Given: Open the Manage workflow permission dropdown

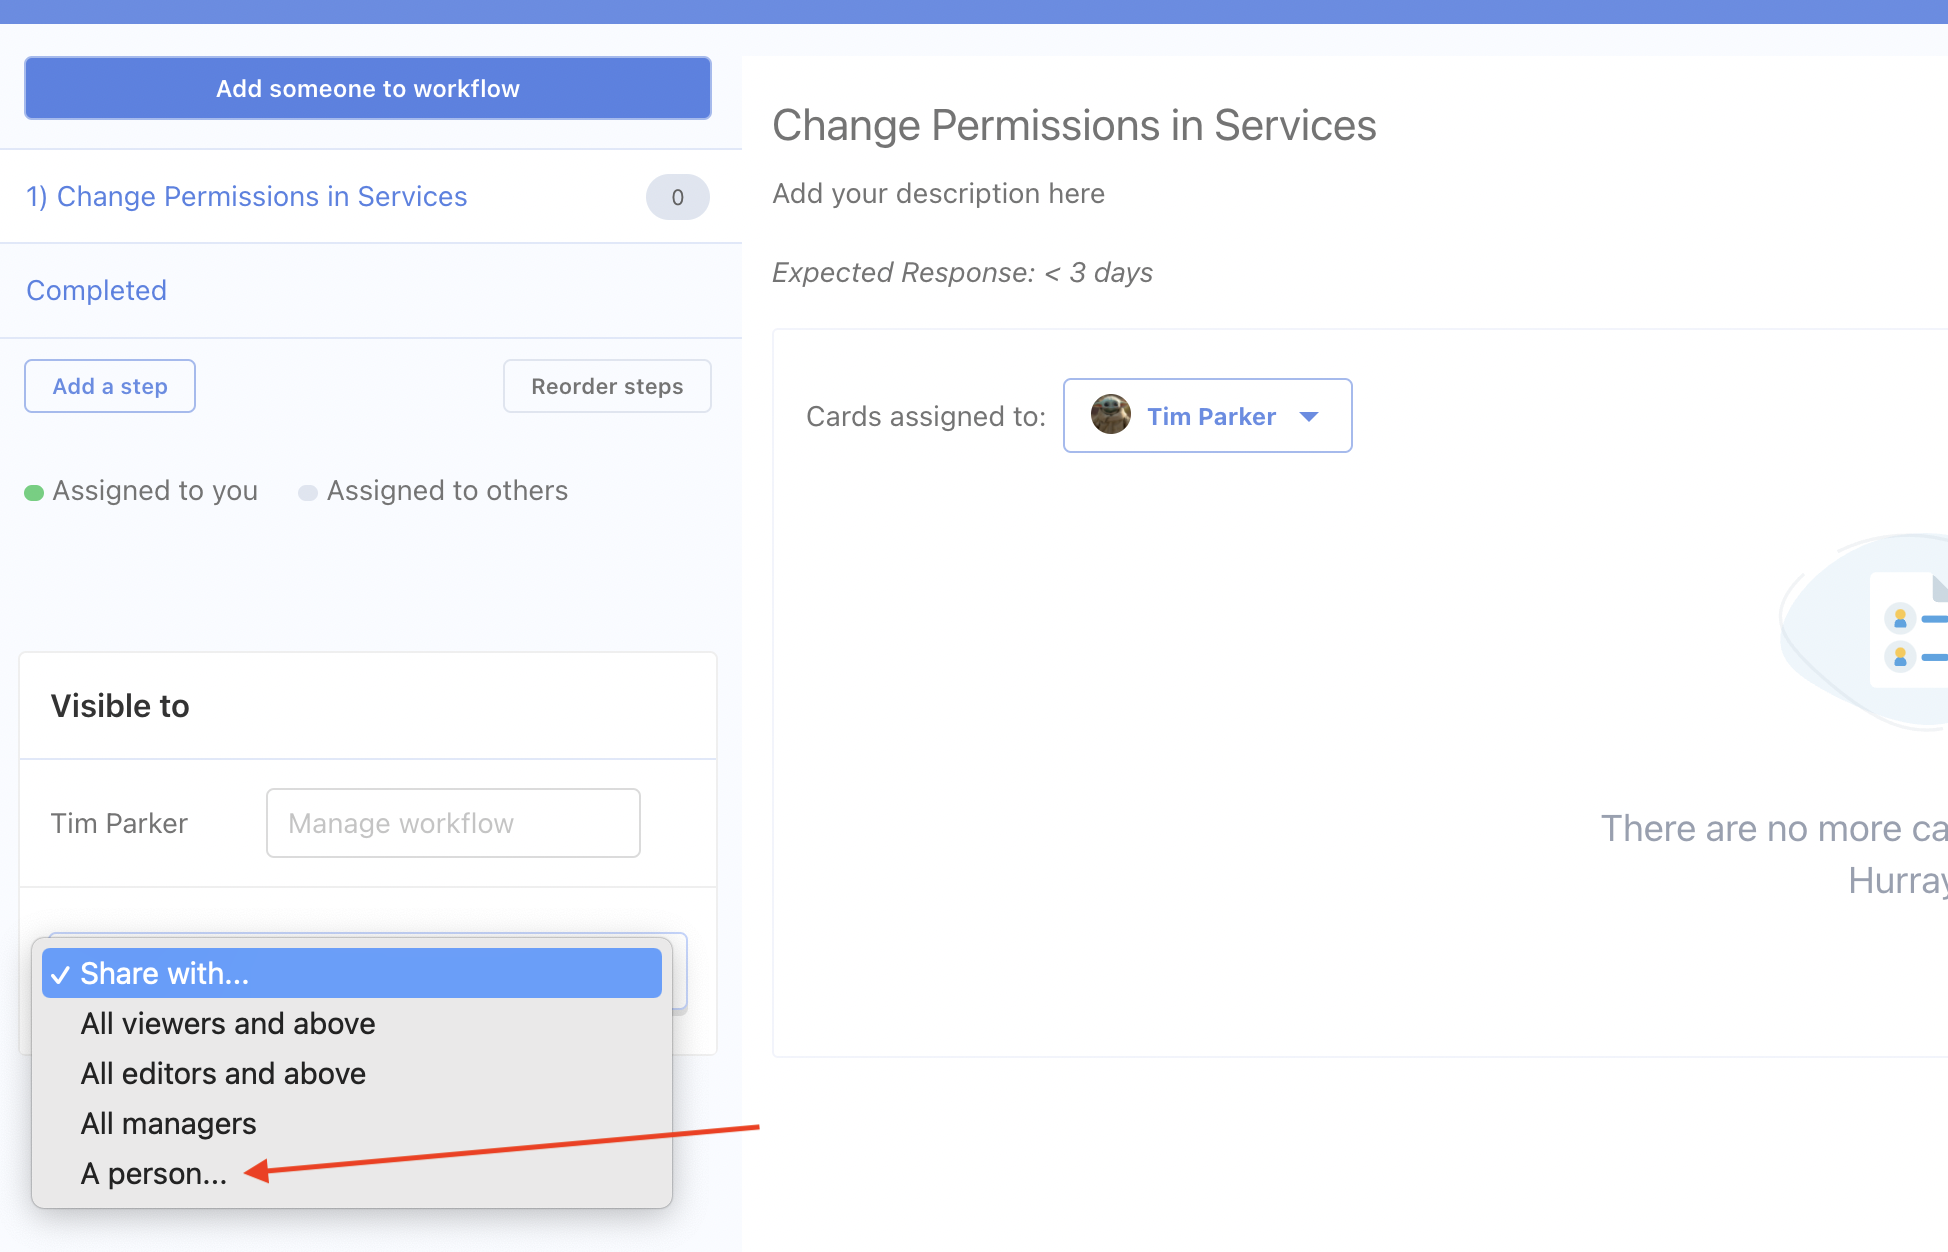Looking at the screenshot, I should click(x=452, y=822).
